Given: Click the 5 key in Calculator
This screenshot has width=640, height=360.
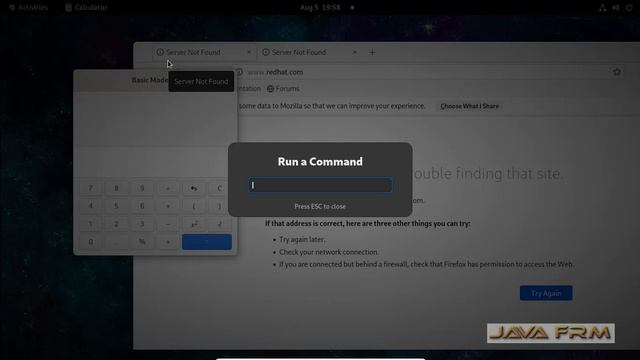Looking at the screenshot, I should [x=116, y=206].
